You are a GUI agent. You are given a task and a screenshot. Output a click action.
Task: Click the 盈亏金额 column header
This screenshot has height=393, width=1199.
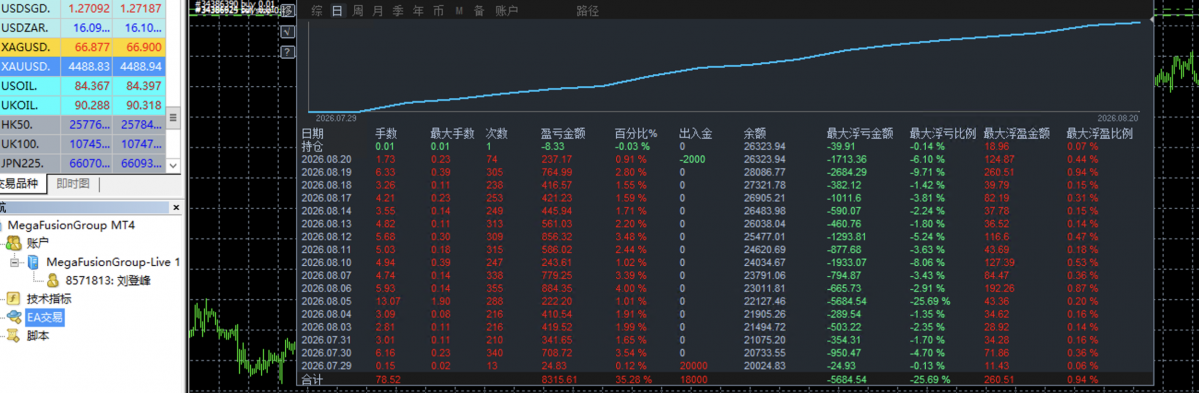563,133
